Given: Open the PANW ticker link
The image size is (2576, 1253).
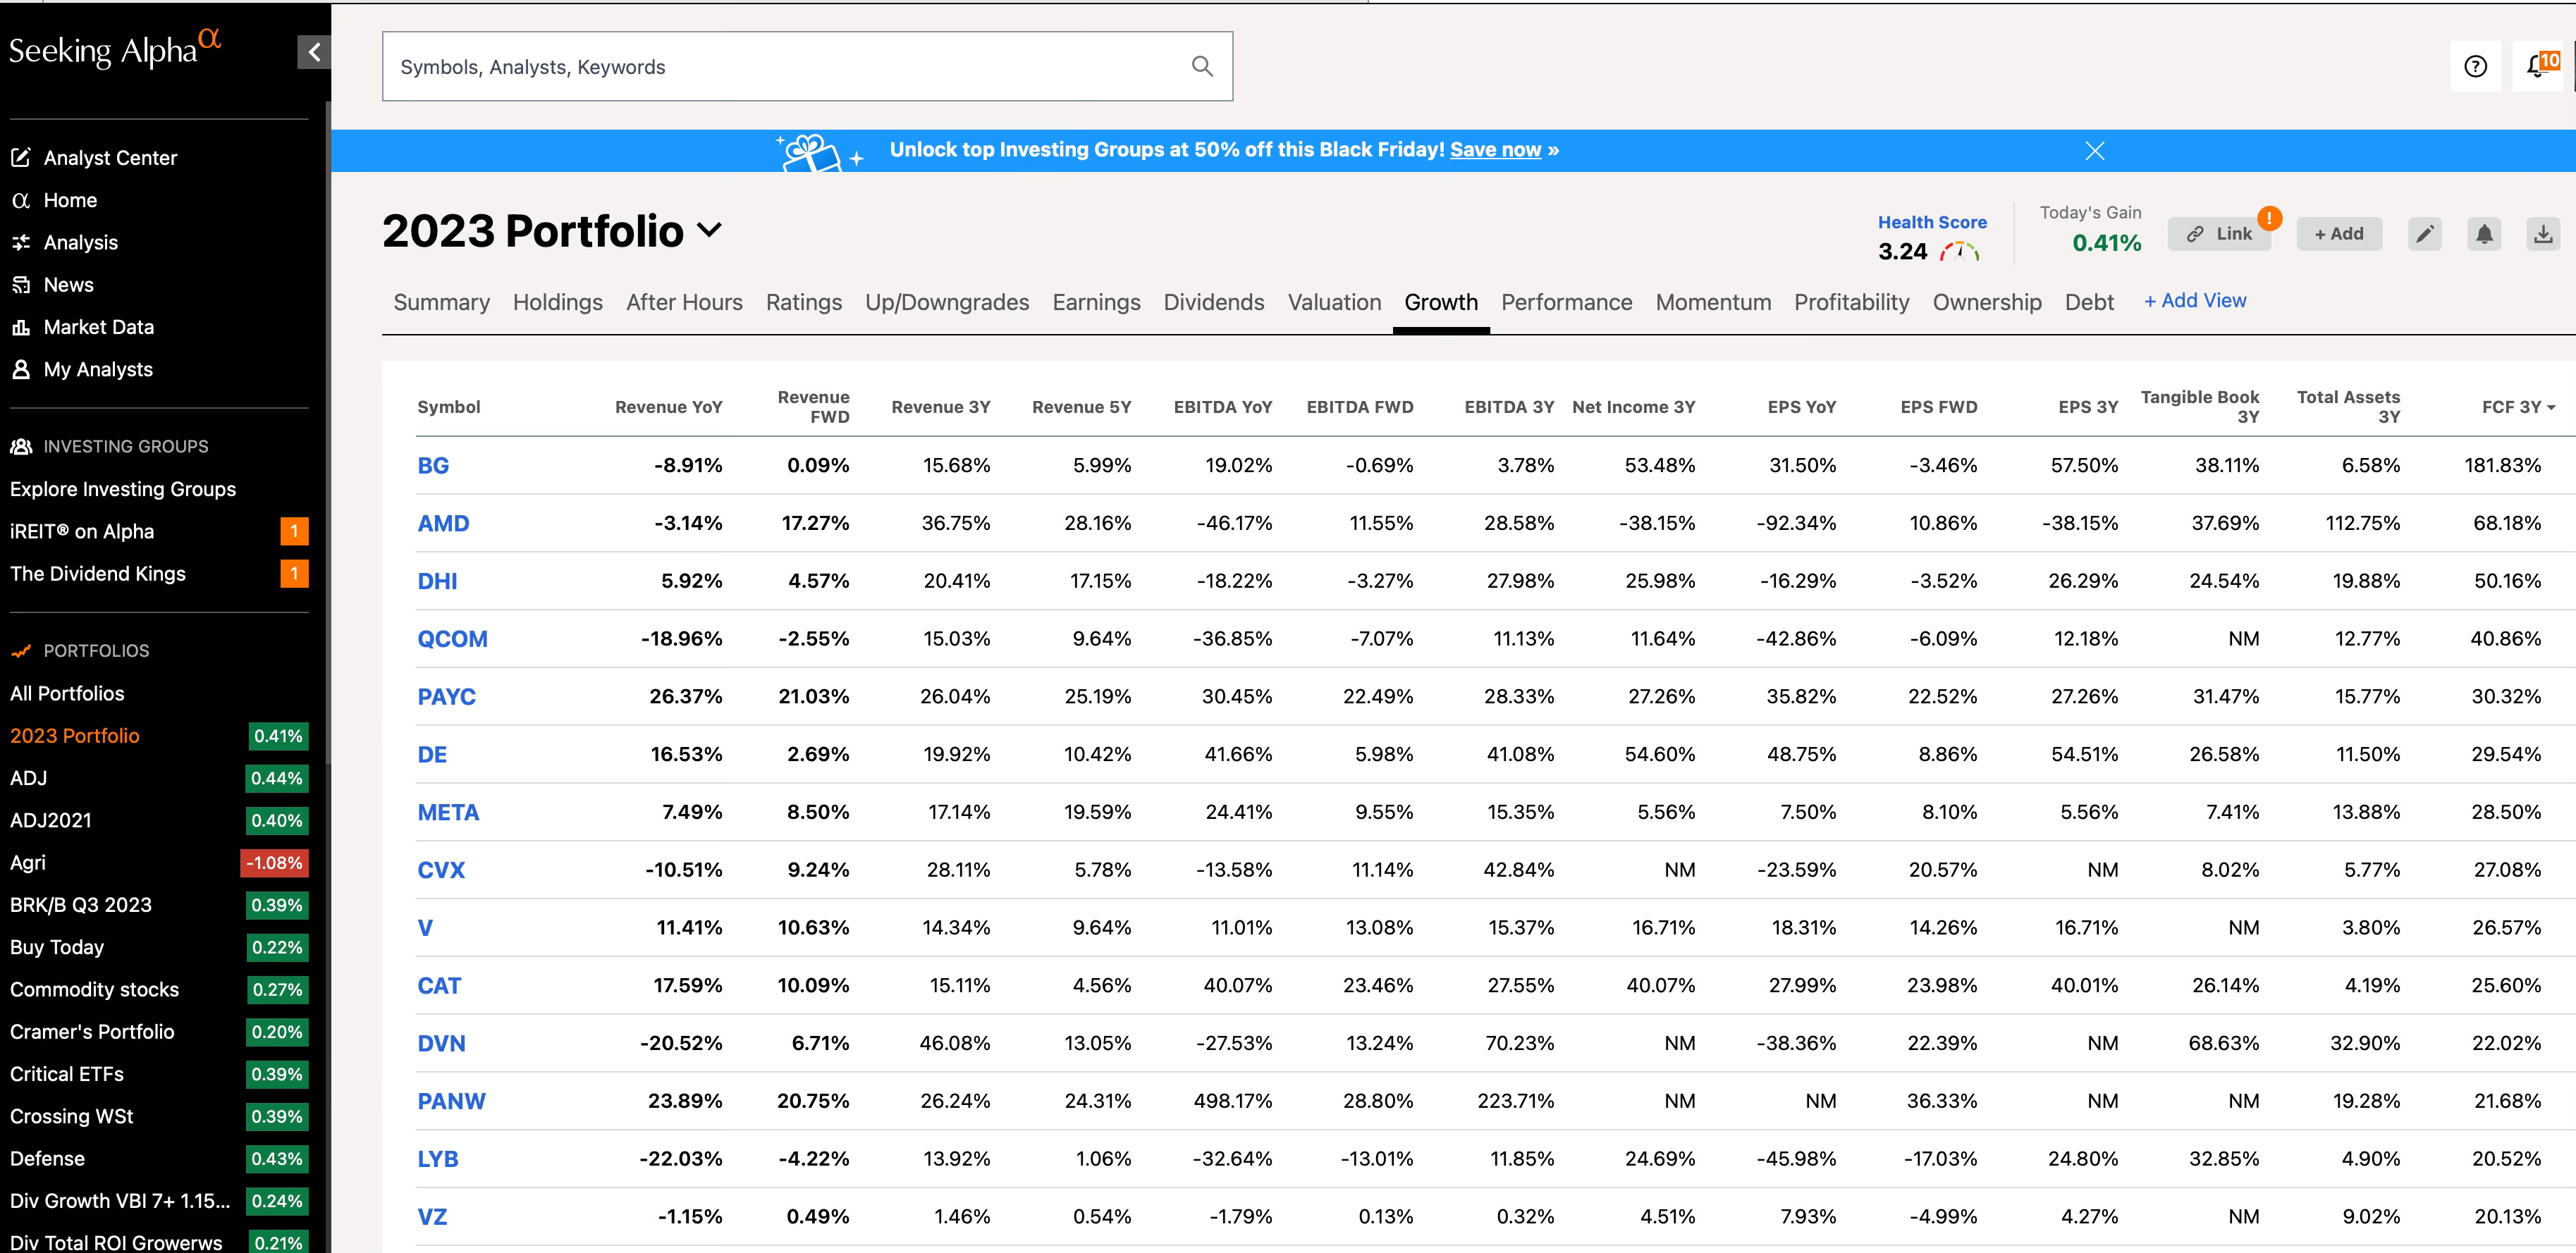Looking at the screenshot, I should 451,1101.
